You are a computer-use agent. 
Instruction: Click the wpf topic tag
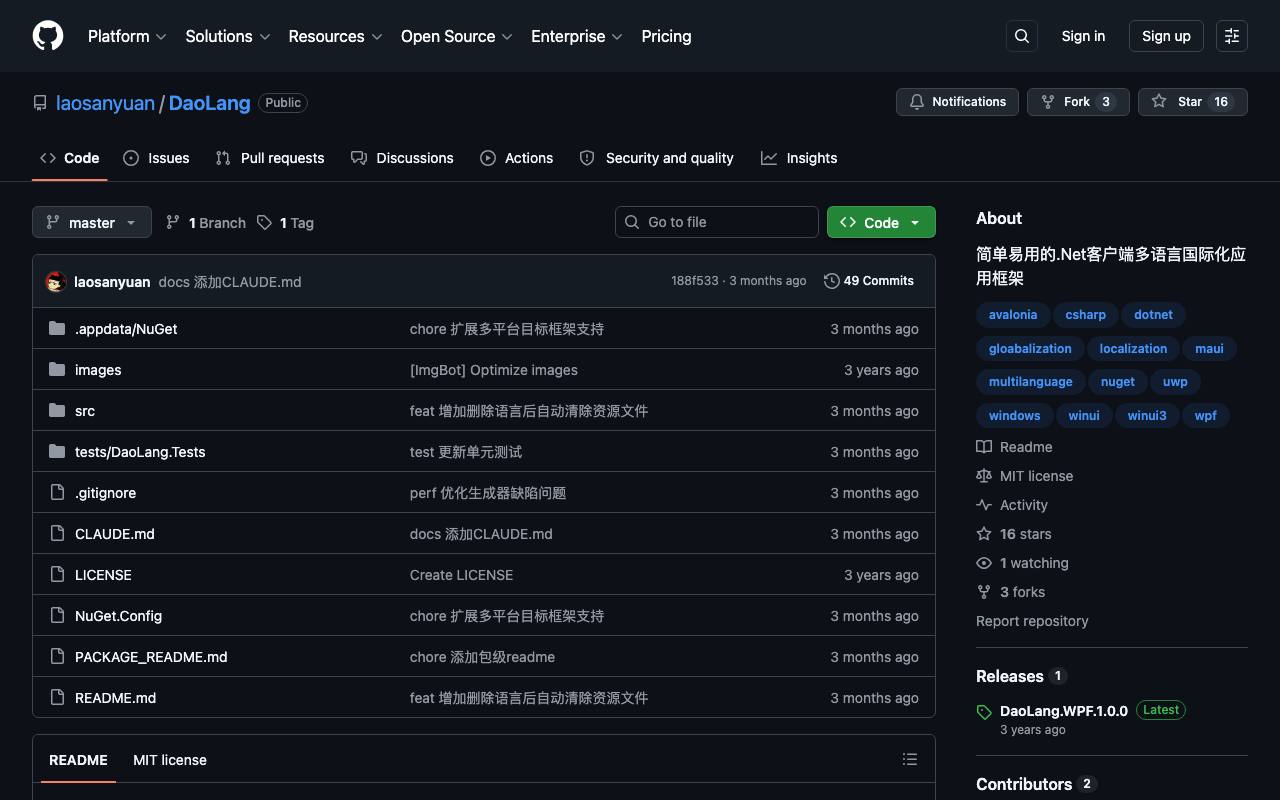1206,416
